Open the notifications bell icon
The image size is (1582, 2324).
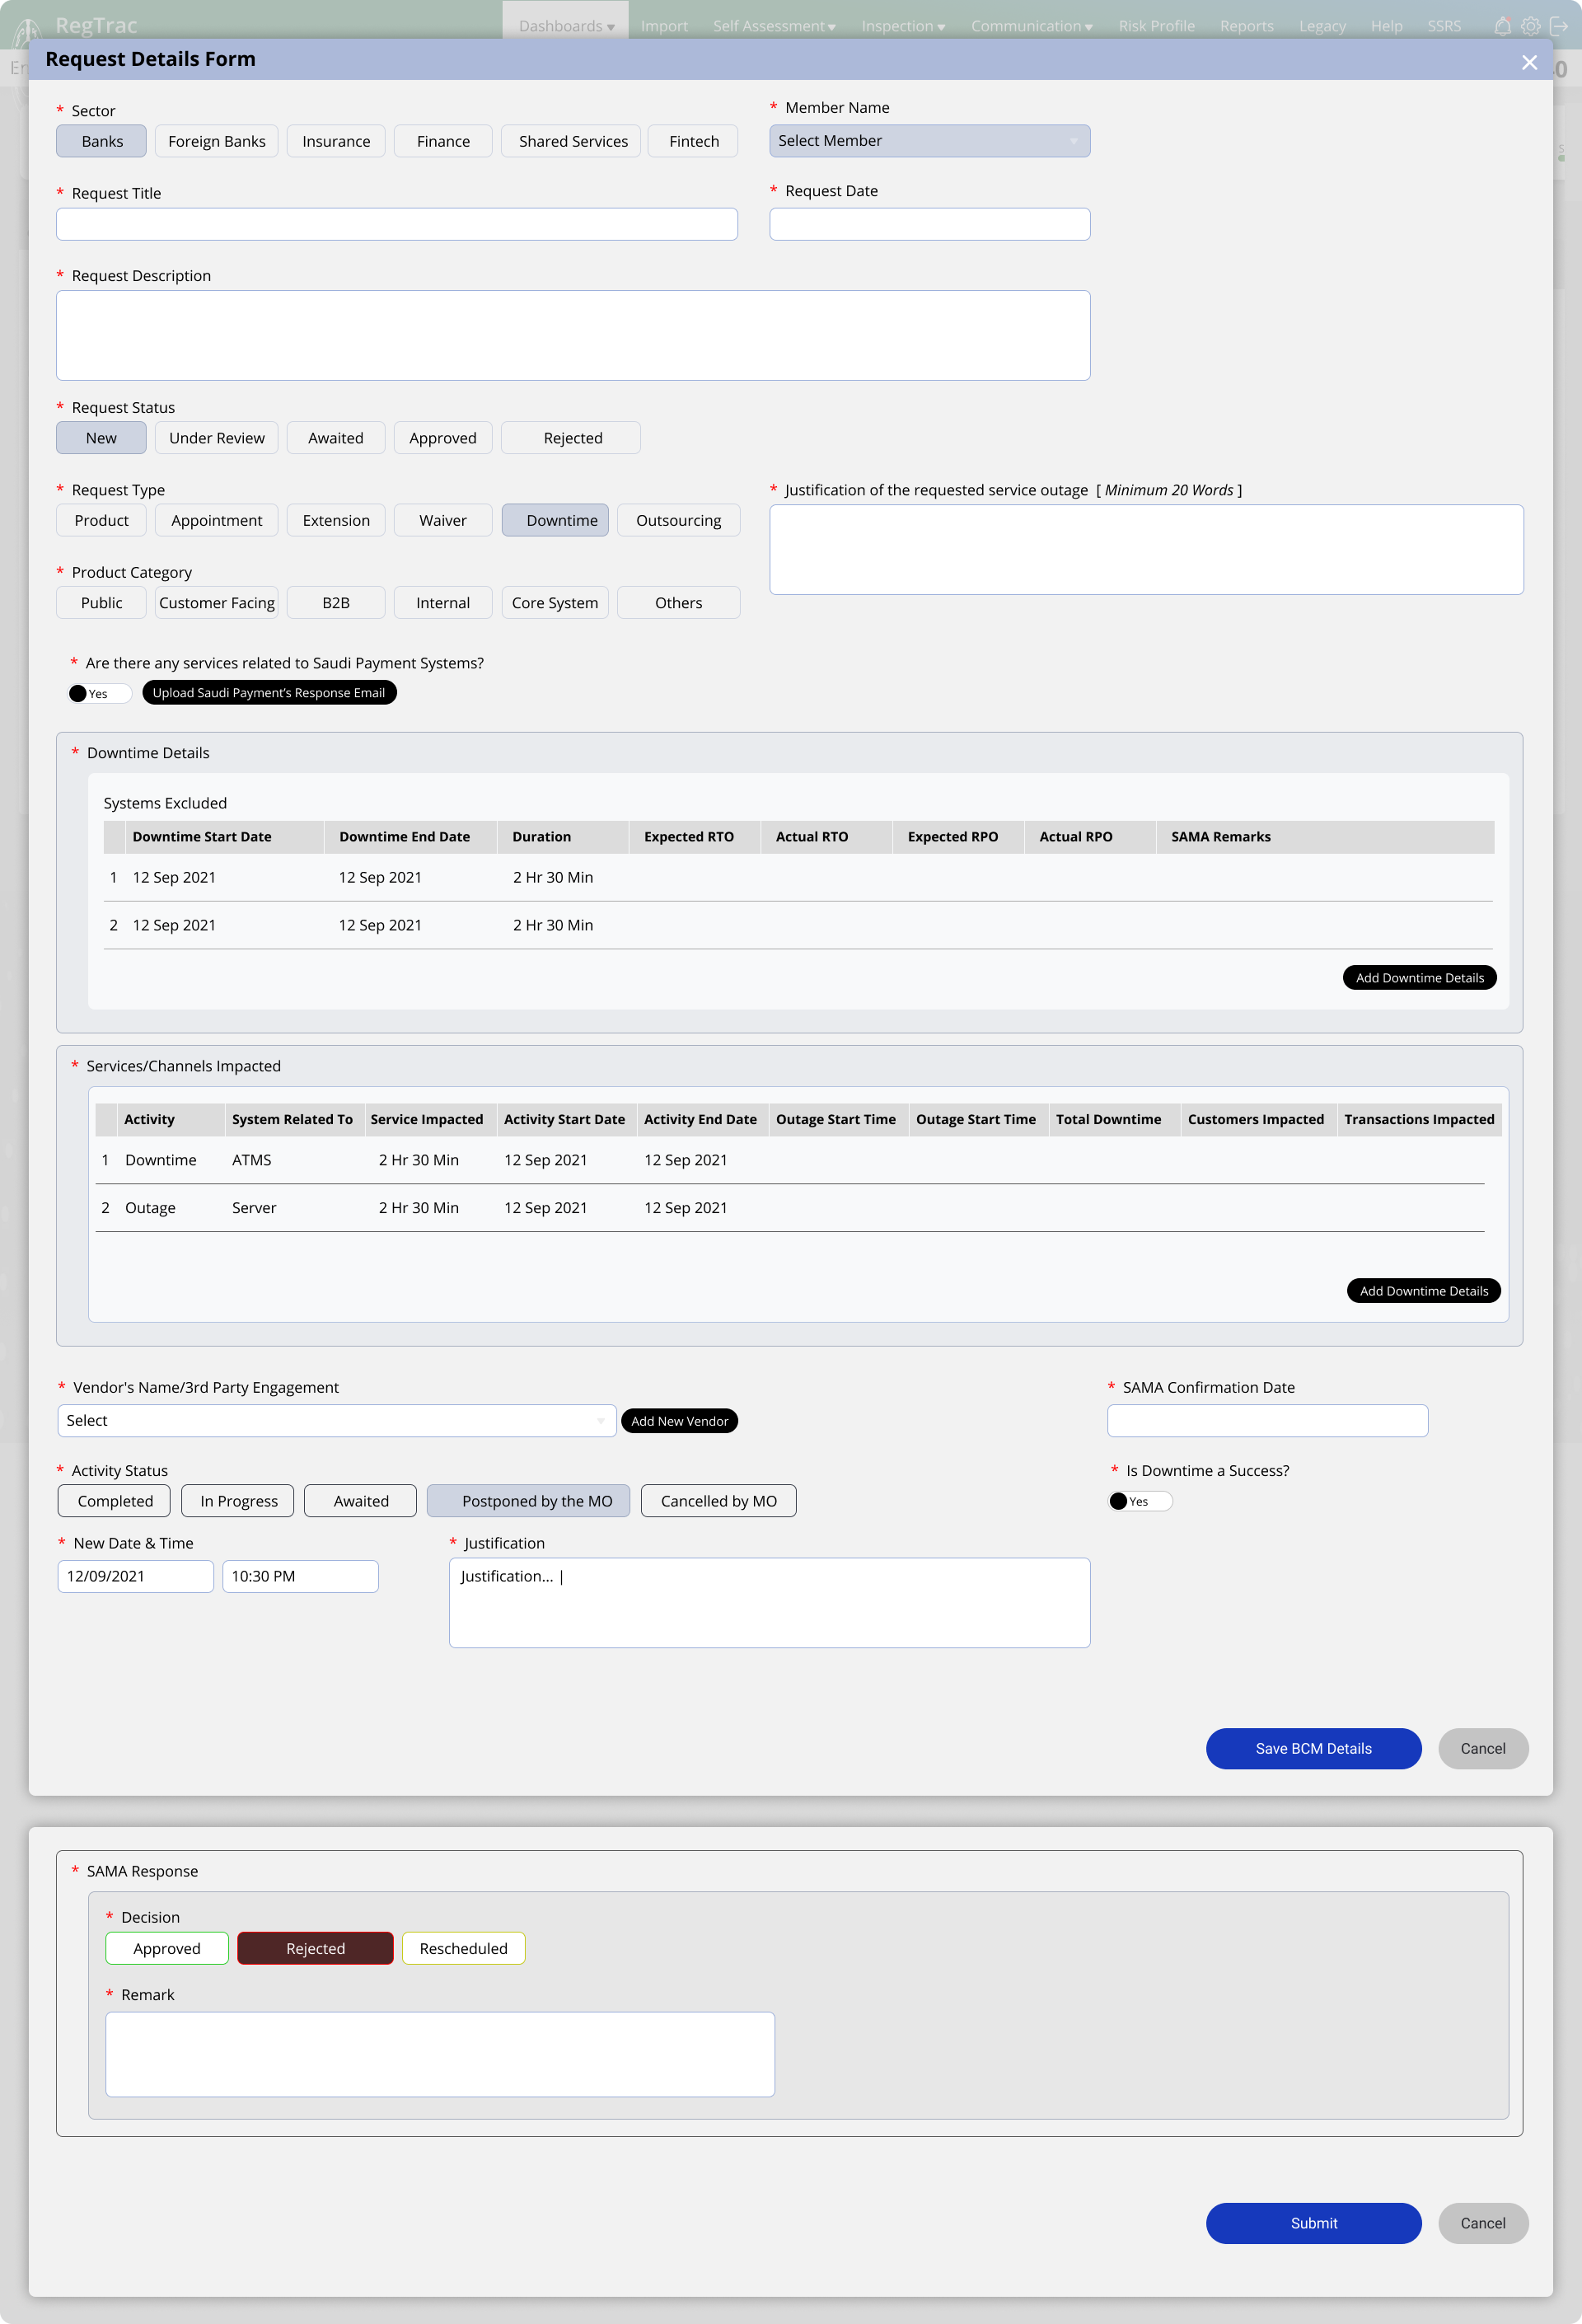coord(1502,26)
